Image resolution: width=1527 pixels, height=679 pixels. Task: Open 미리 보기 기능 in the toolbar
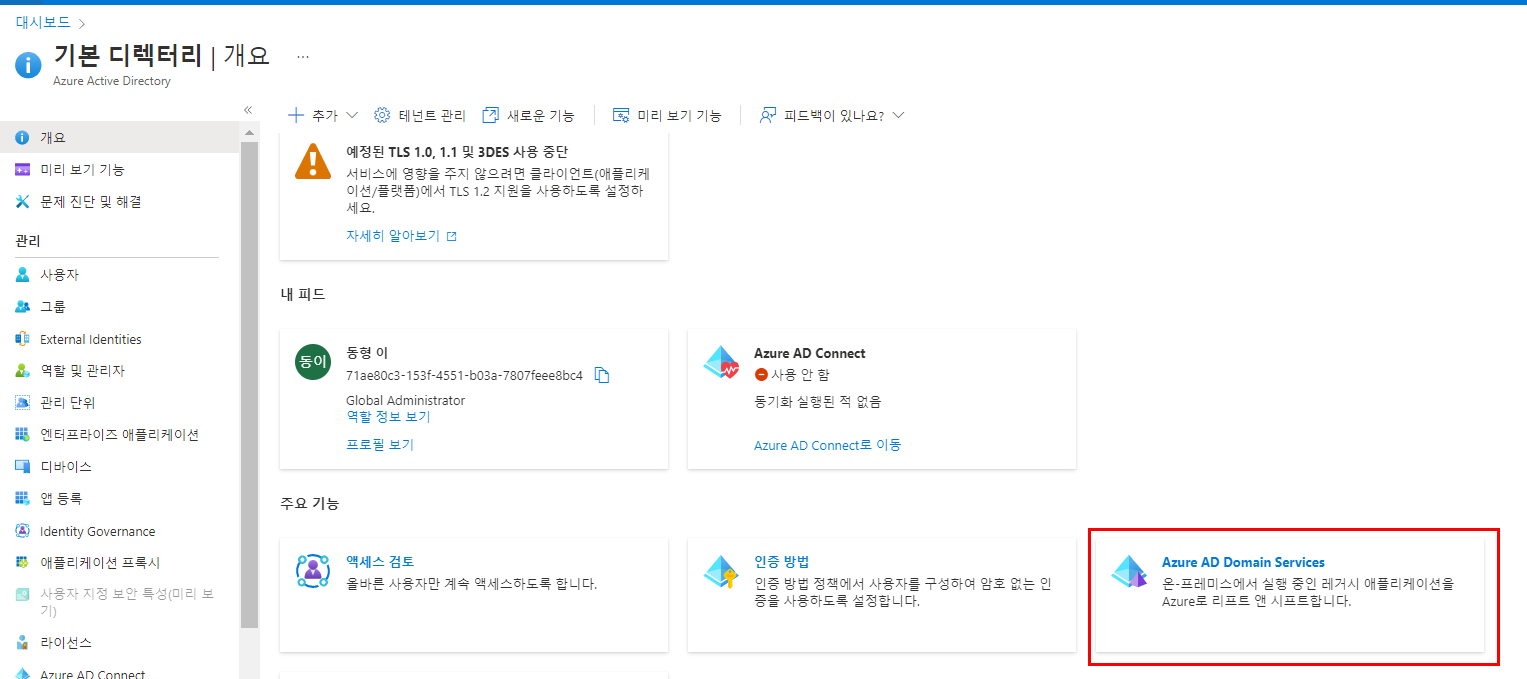667,115
